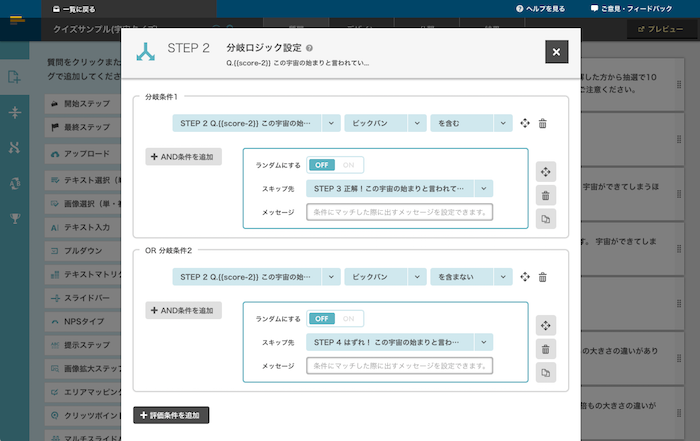Delete the 分岐条件2 condition row with trash icon

[x=543, y=277]
